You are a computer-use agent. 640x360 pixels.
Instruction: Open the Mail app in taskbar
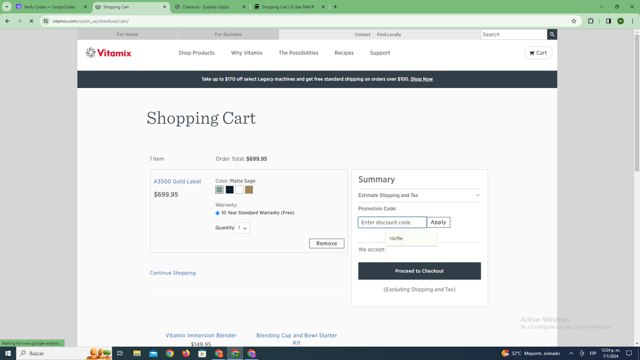coord(153,353)
